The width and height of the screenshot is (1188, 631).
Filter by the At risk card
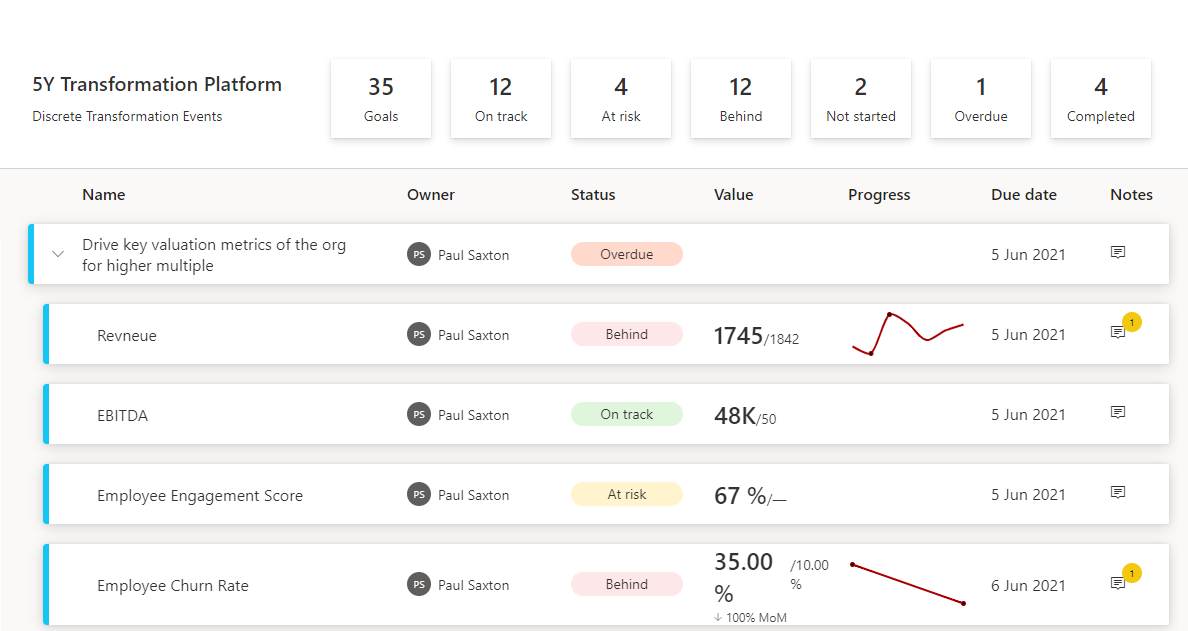click(621, 98)
